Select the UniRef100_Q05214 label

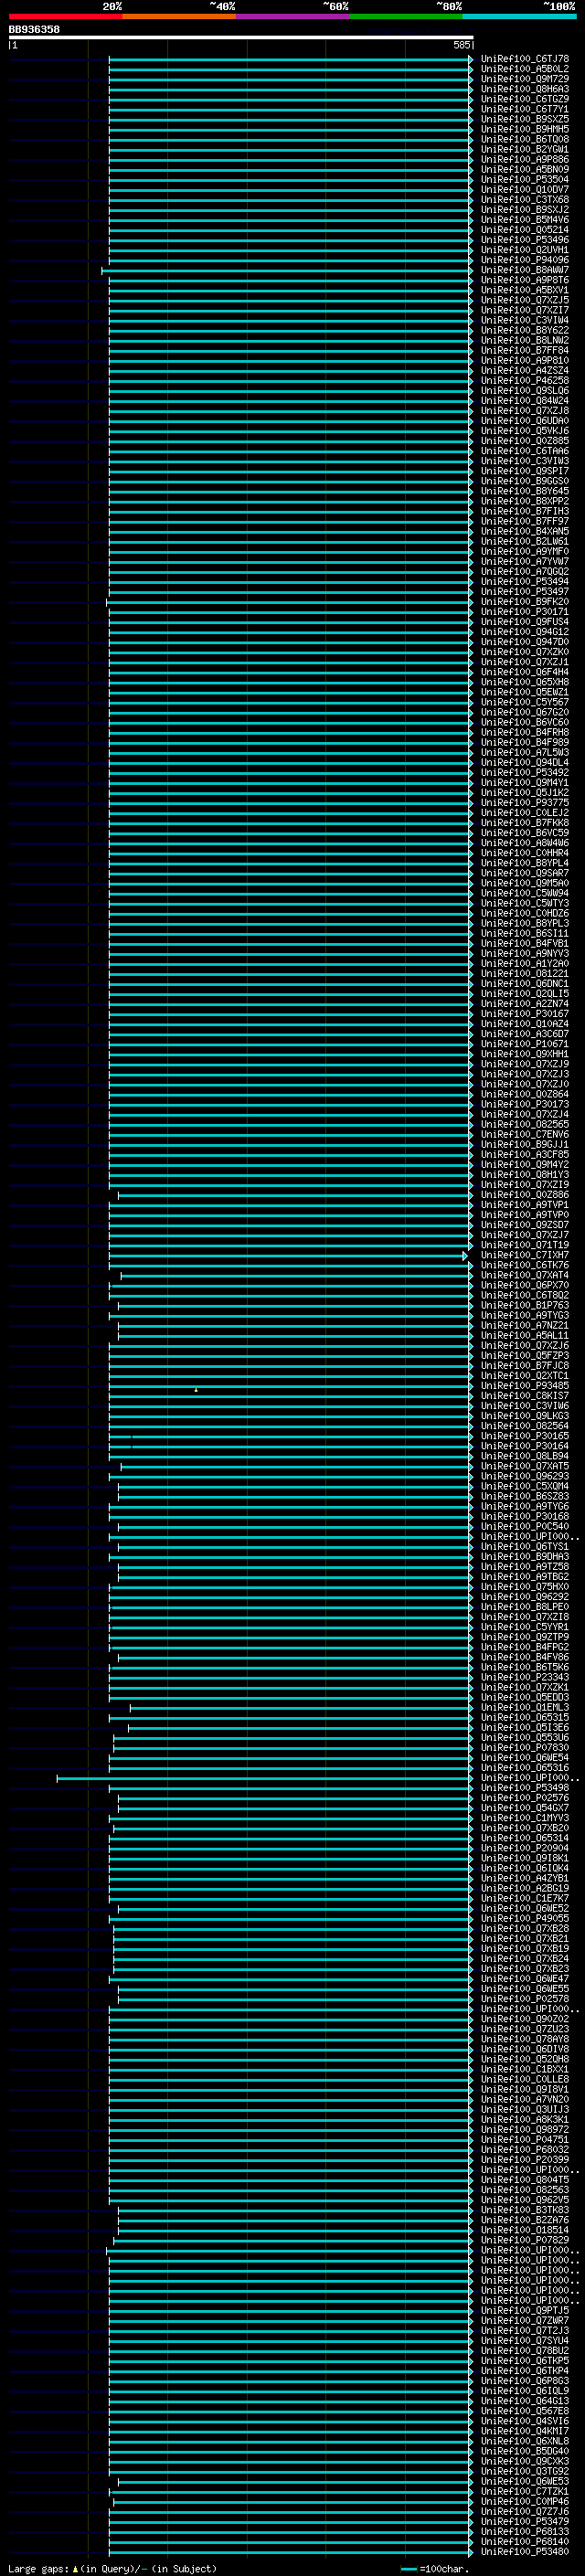[x=525, y=230]
